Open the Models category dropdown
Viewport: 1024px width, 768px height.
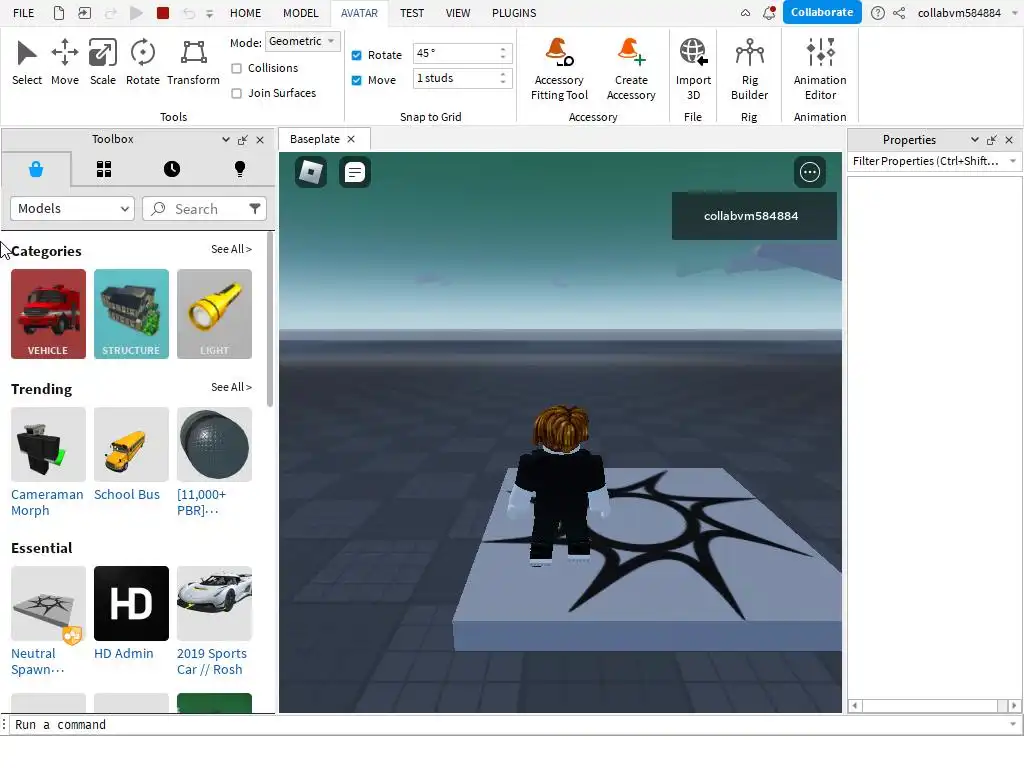pos(72,208)
